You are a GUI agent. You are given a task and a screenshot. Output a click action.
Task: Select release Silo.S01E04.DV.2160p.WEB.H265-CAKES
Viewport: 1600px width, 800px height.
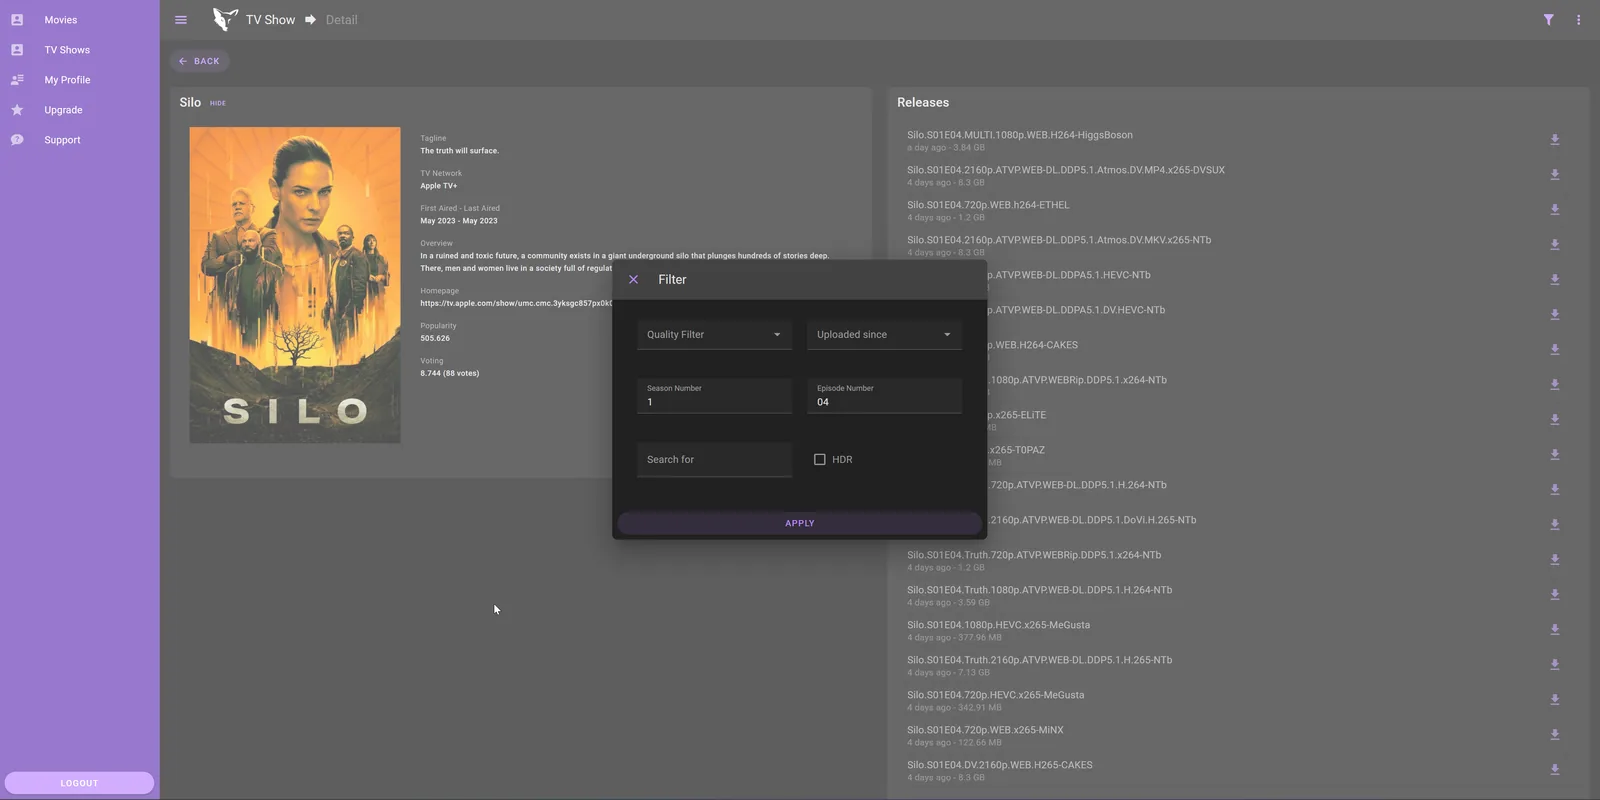tap(1000, 765)
